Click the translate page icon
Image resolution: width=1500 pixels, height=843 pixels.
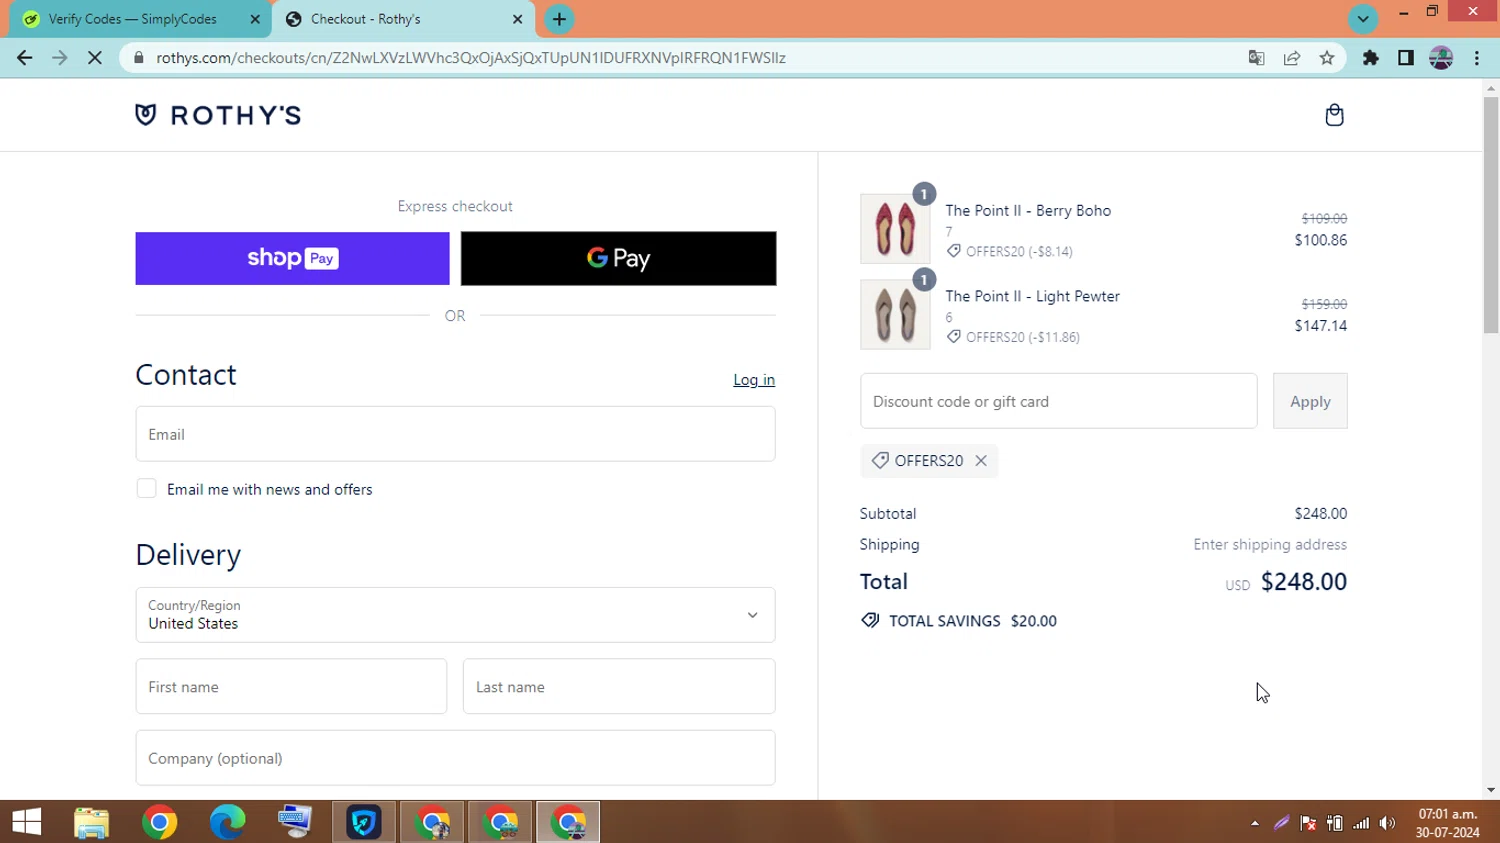[1257, 58]
